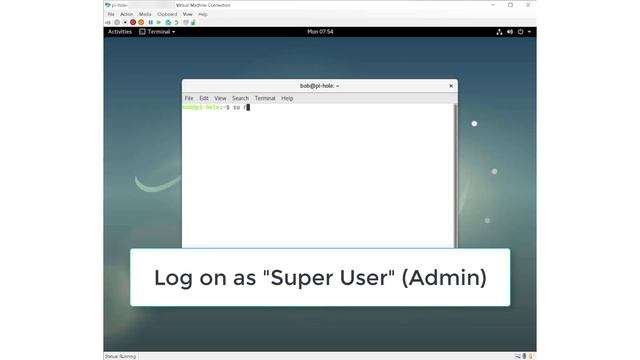Open the Terminal app menu in top bar
The image size is (640, 360).
157,32
